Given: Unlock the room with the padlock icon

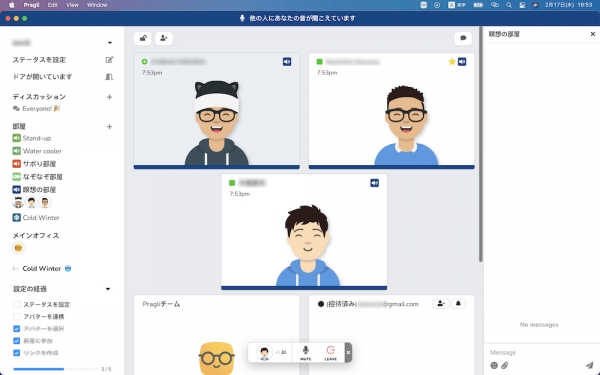Looking at the screenshot, I should 143,38.
